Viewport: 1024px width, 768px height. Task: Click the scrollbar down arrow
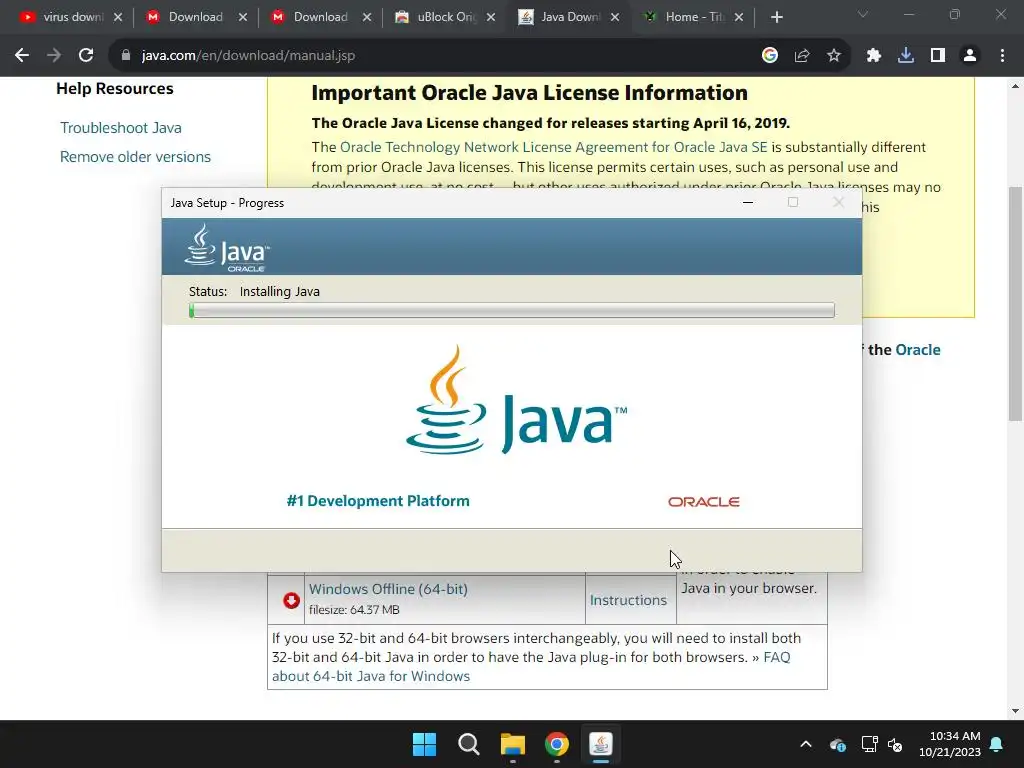pyautogui.click(x=1015, y=711)
